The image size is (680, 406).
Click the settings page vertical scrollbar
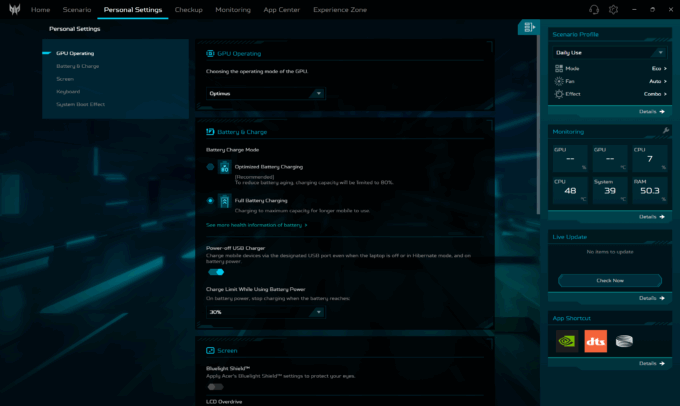(538, 126)
